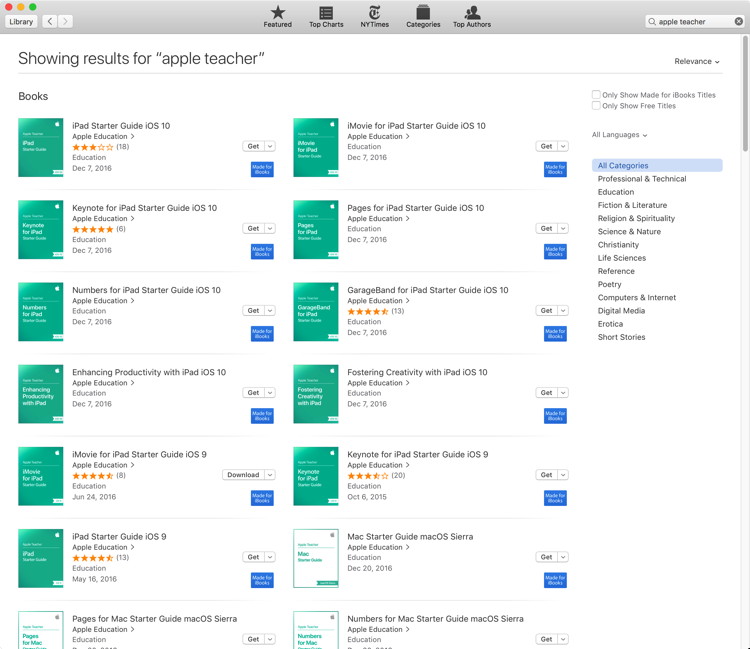
Task: Click Made for iBooks badge on Keynote iOS 10 guide
Action: point(262,252)
